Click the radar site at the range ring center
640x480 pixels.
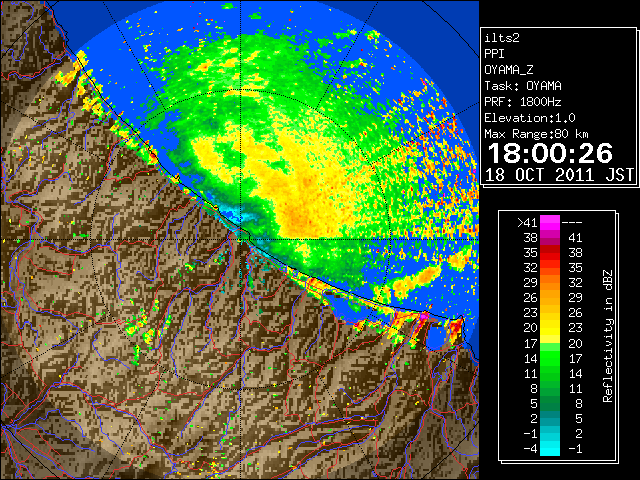point(240,240)
